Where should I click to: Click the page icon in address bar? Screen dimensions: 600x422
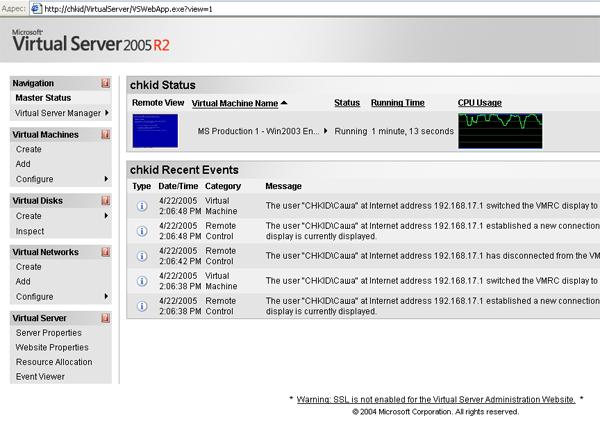click(x=35, y=8)
